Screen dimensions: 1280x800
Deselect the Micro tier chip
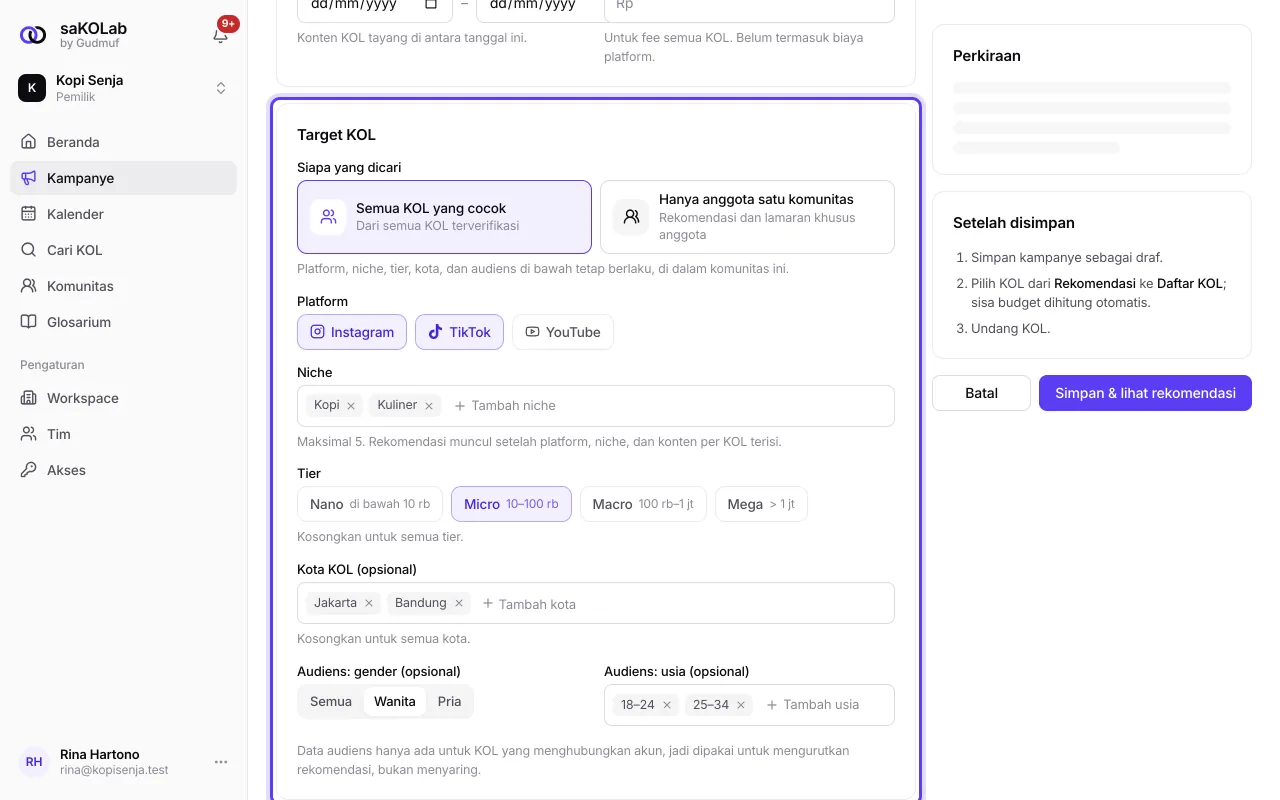[511, 504]
